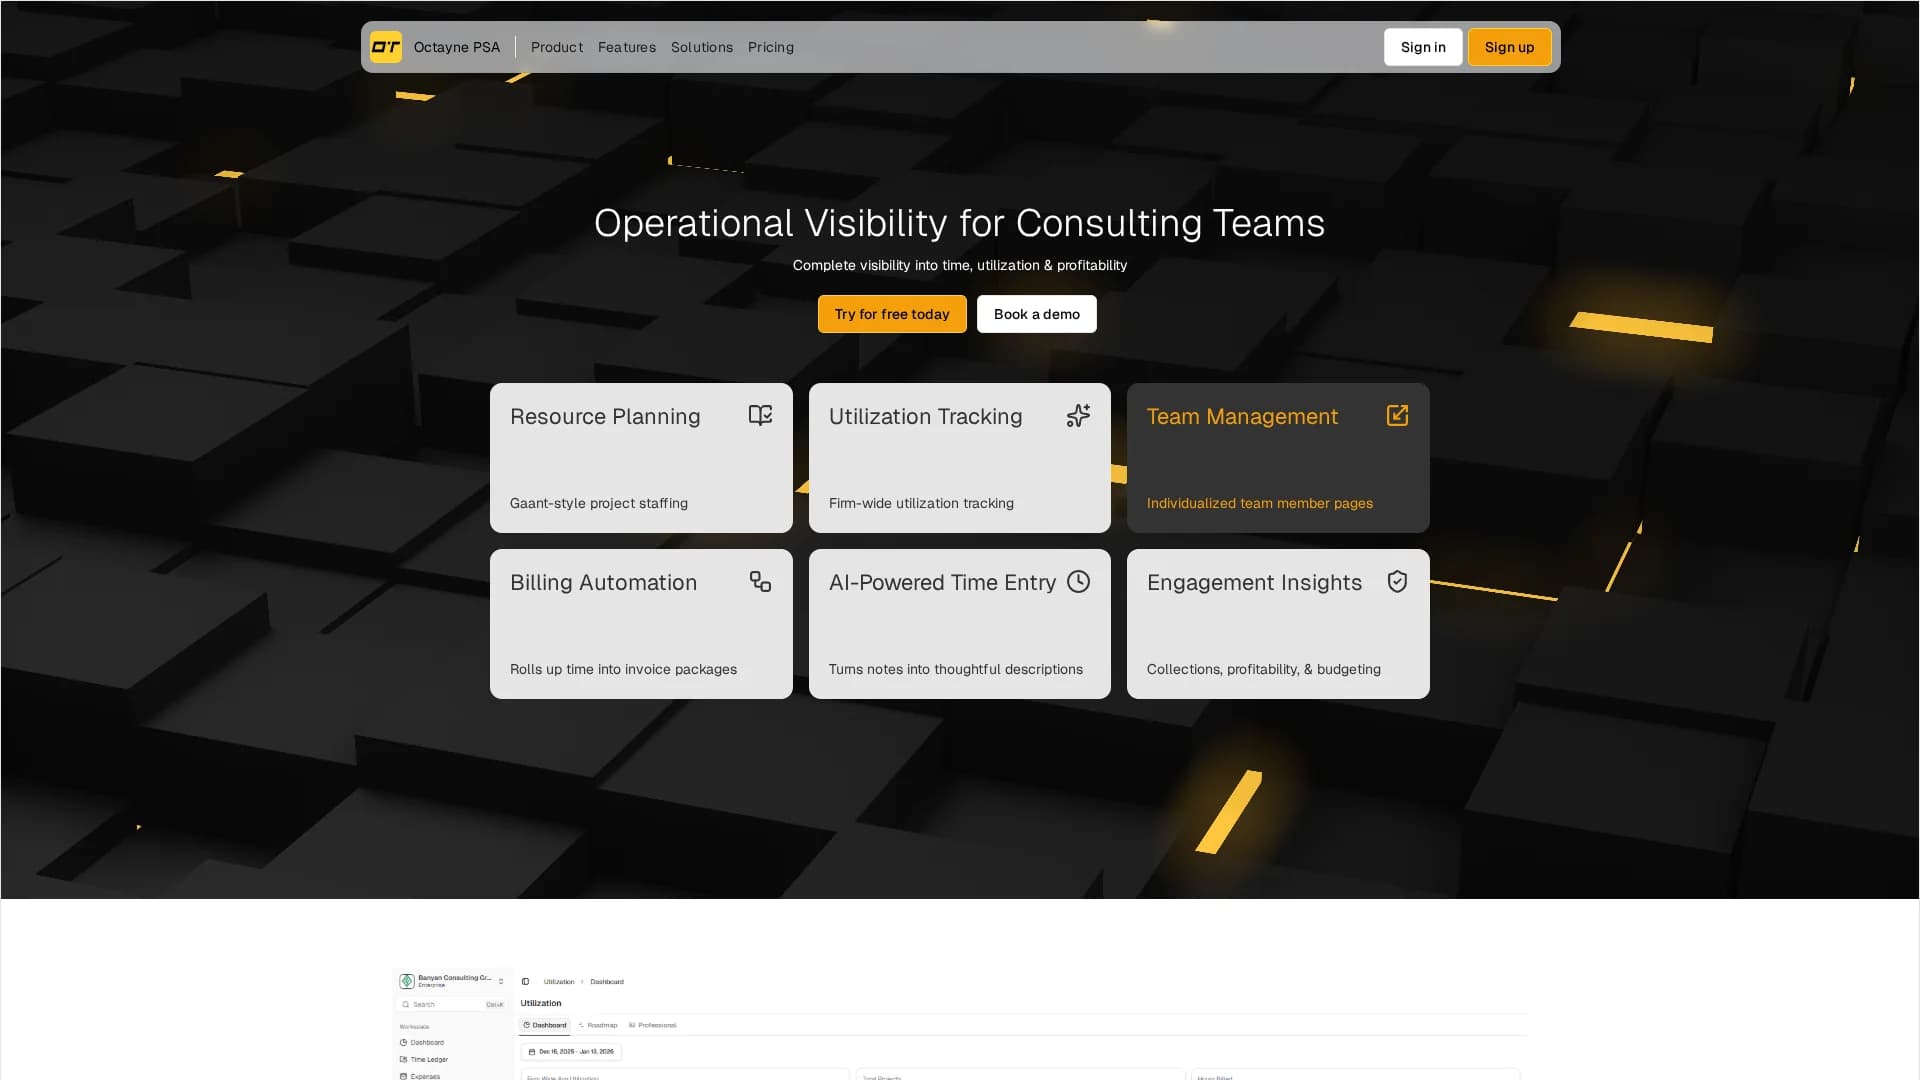Image resolution: width=1920 pixels, height=1080 pixels.
Task: Click the Utilization breadcrumb
Action: (x=559, y=982)
